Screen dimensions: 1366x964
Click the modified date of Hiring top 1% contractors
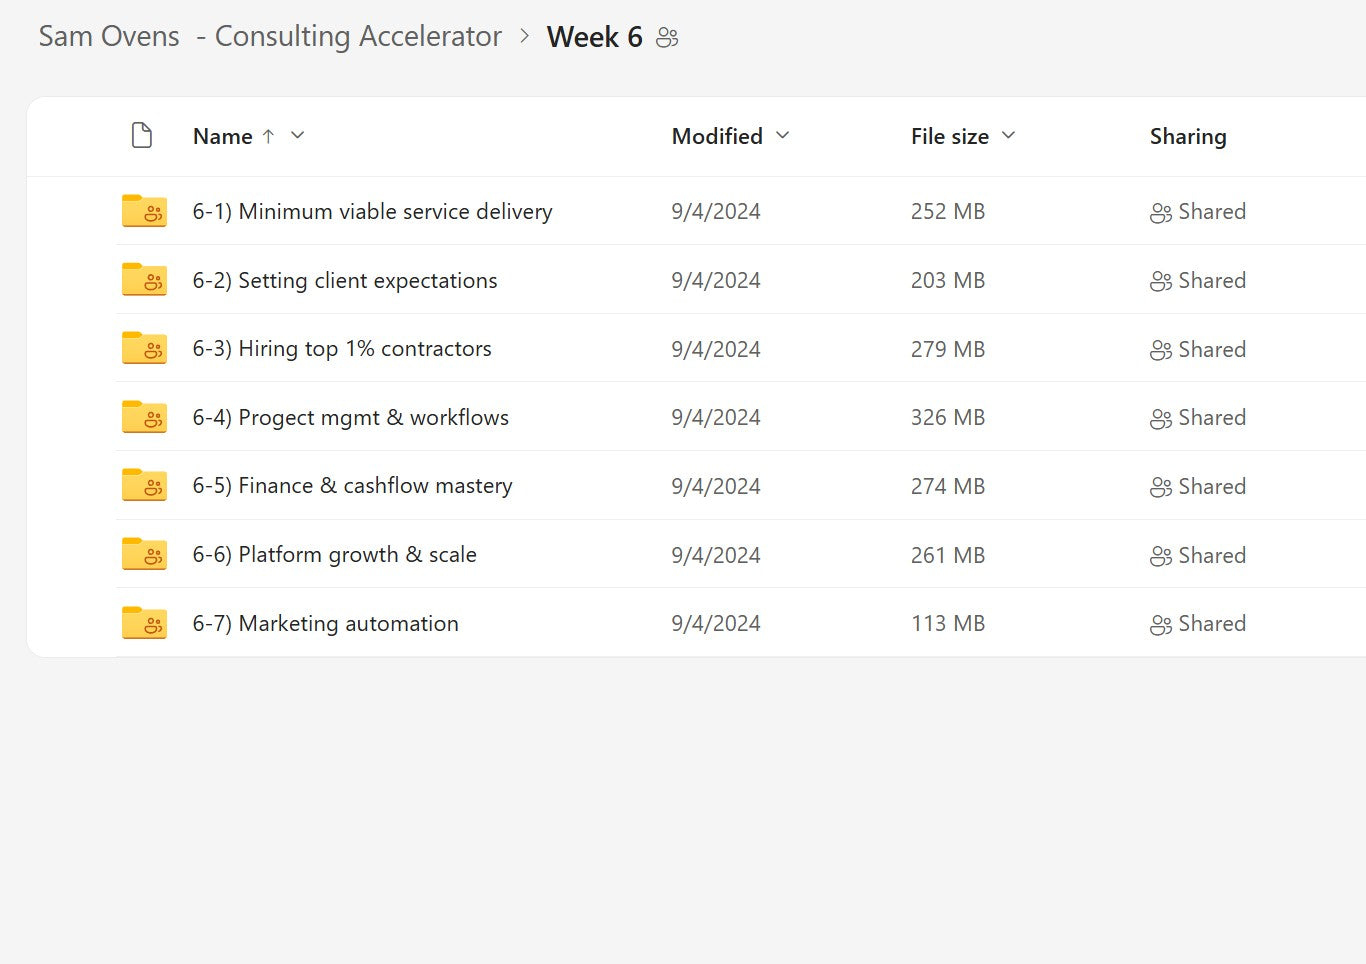point(716,349)
